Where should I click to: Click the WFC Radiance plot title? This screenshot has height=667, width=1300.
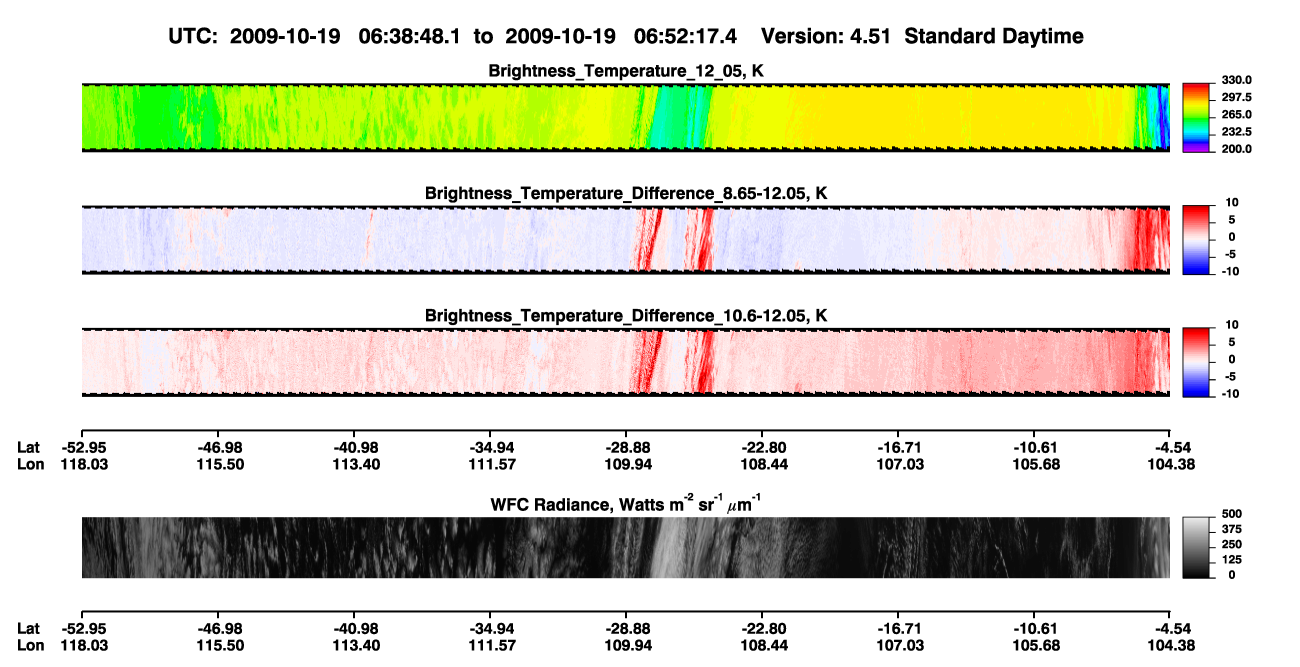(626, 503)
